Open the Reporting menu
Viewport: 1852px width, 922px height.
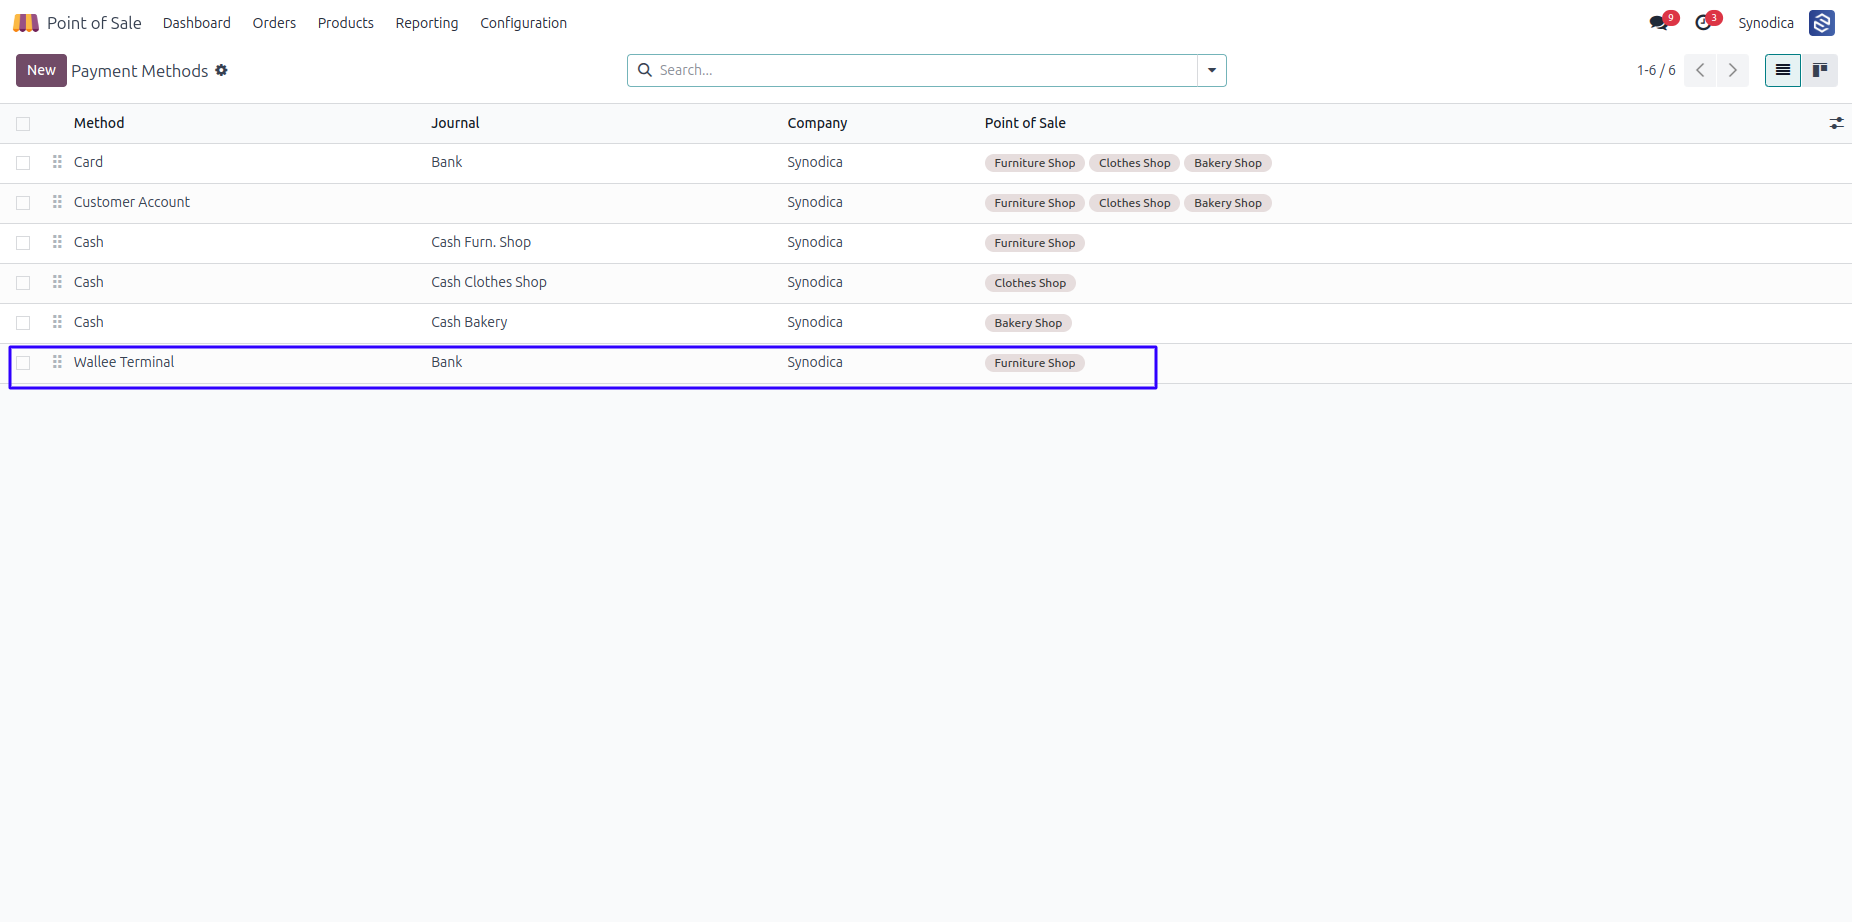click(427, 23)
